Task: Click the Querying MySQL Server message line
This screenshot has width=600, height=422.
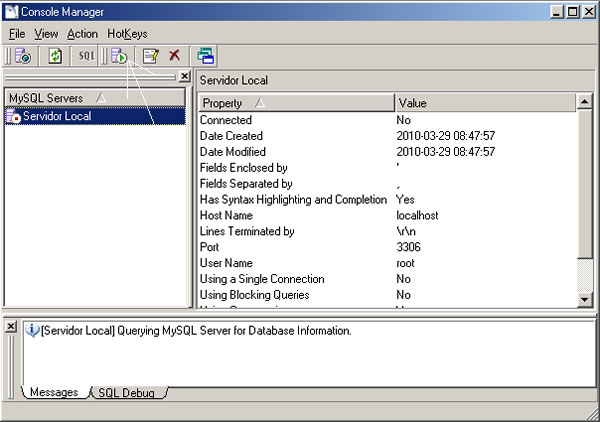Action: [196, 331]
